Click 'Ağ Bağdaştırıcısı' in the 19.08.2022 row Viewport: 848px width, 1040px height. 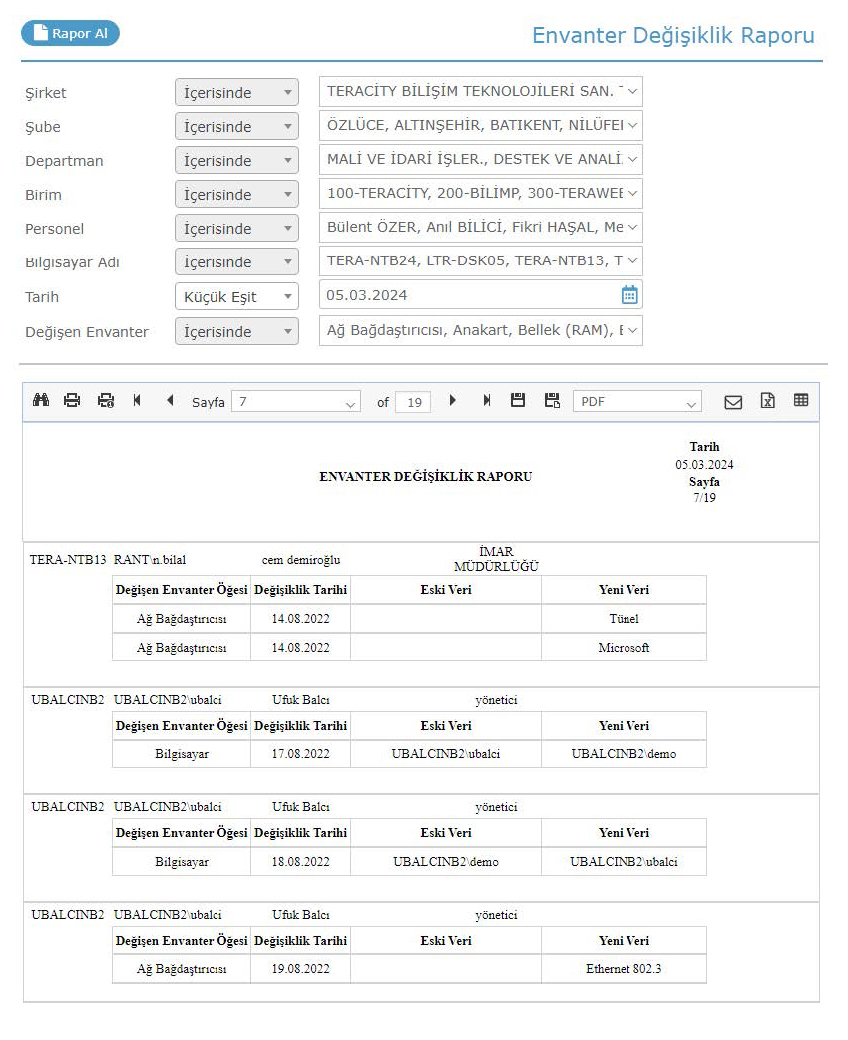pos(182,969)
